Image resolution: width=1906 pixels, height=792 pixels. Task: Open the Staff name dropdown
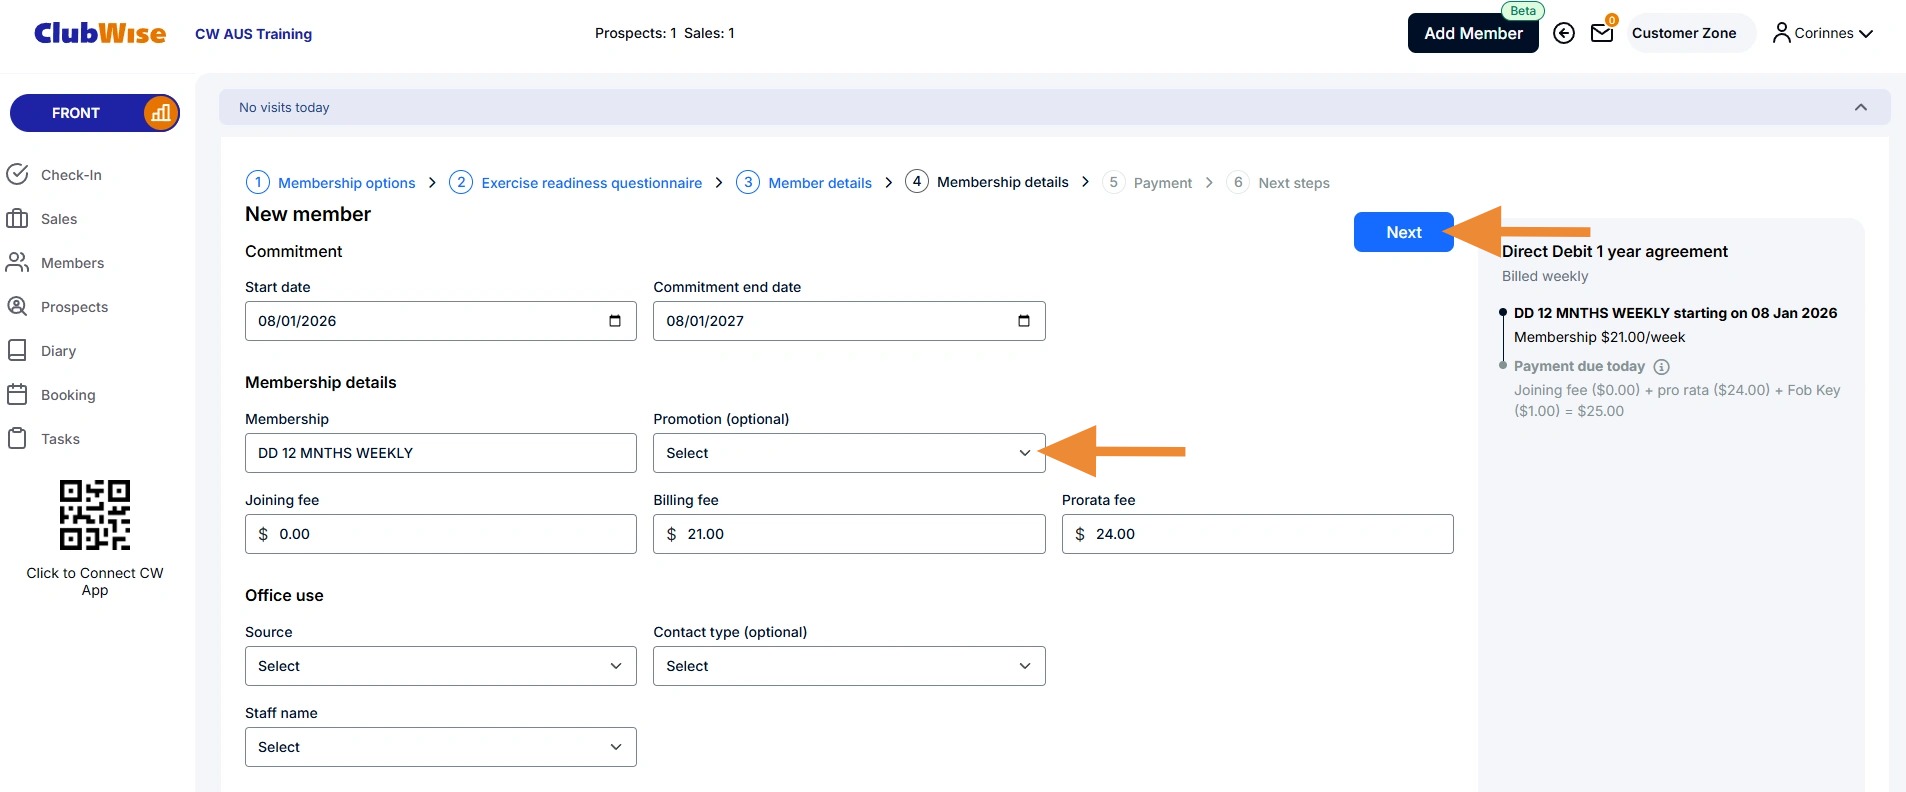click(x=441, y=747)
